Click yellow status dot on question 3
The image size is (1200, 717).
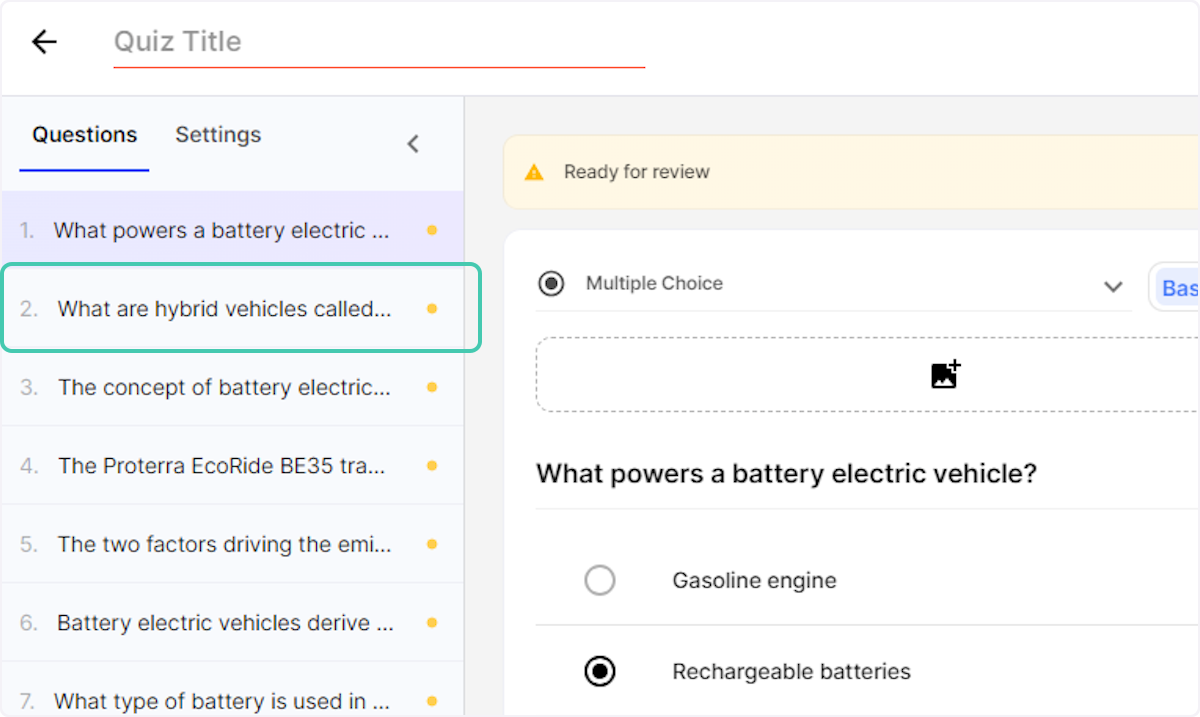point(432,387)
